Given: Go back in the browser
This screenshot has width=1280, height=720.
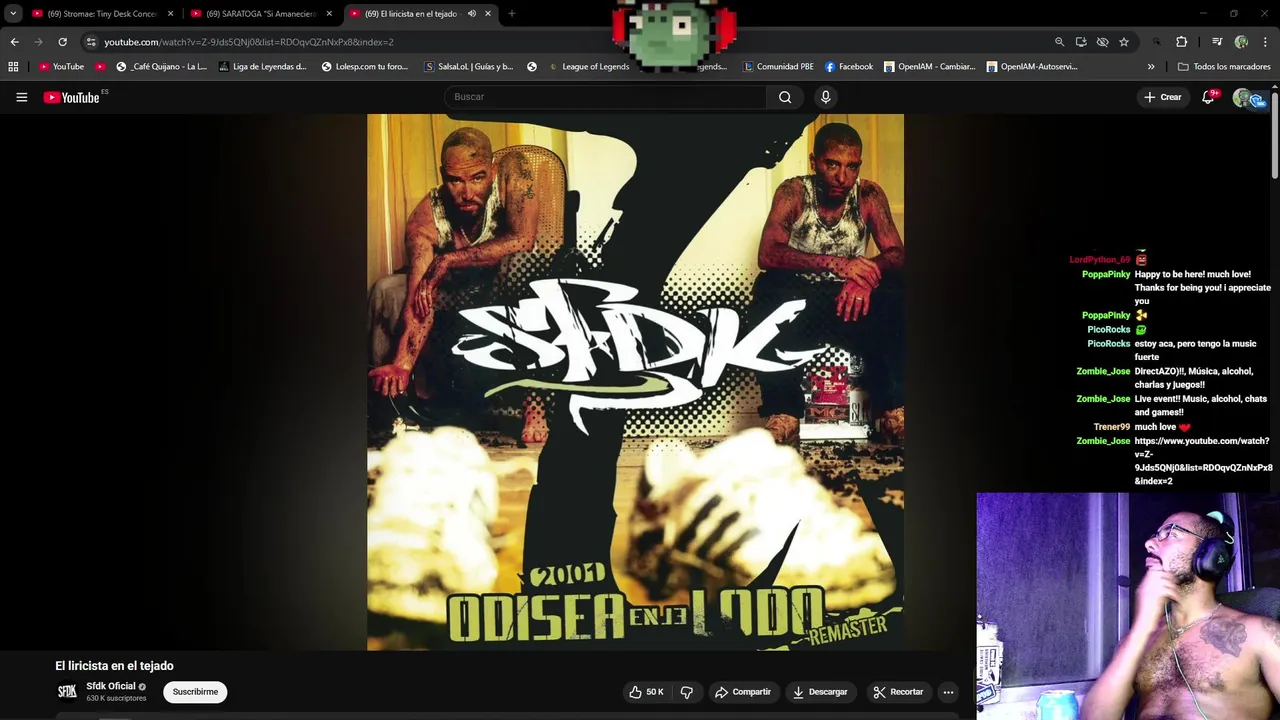Looking at the screenshot, I should point(14,42).
